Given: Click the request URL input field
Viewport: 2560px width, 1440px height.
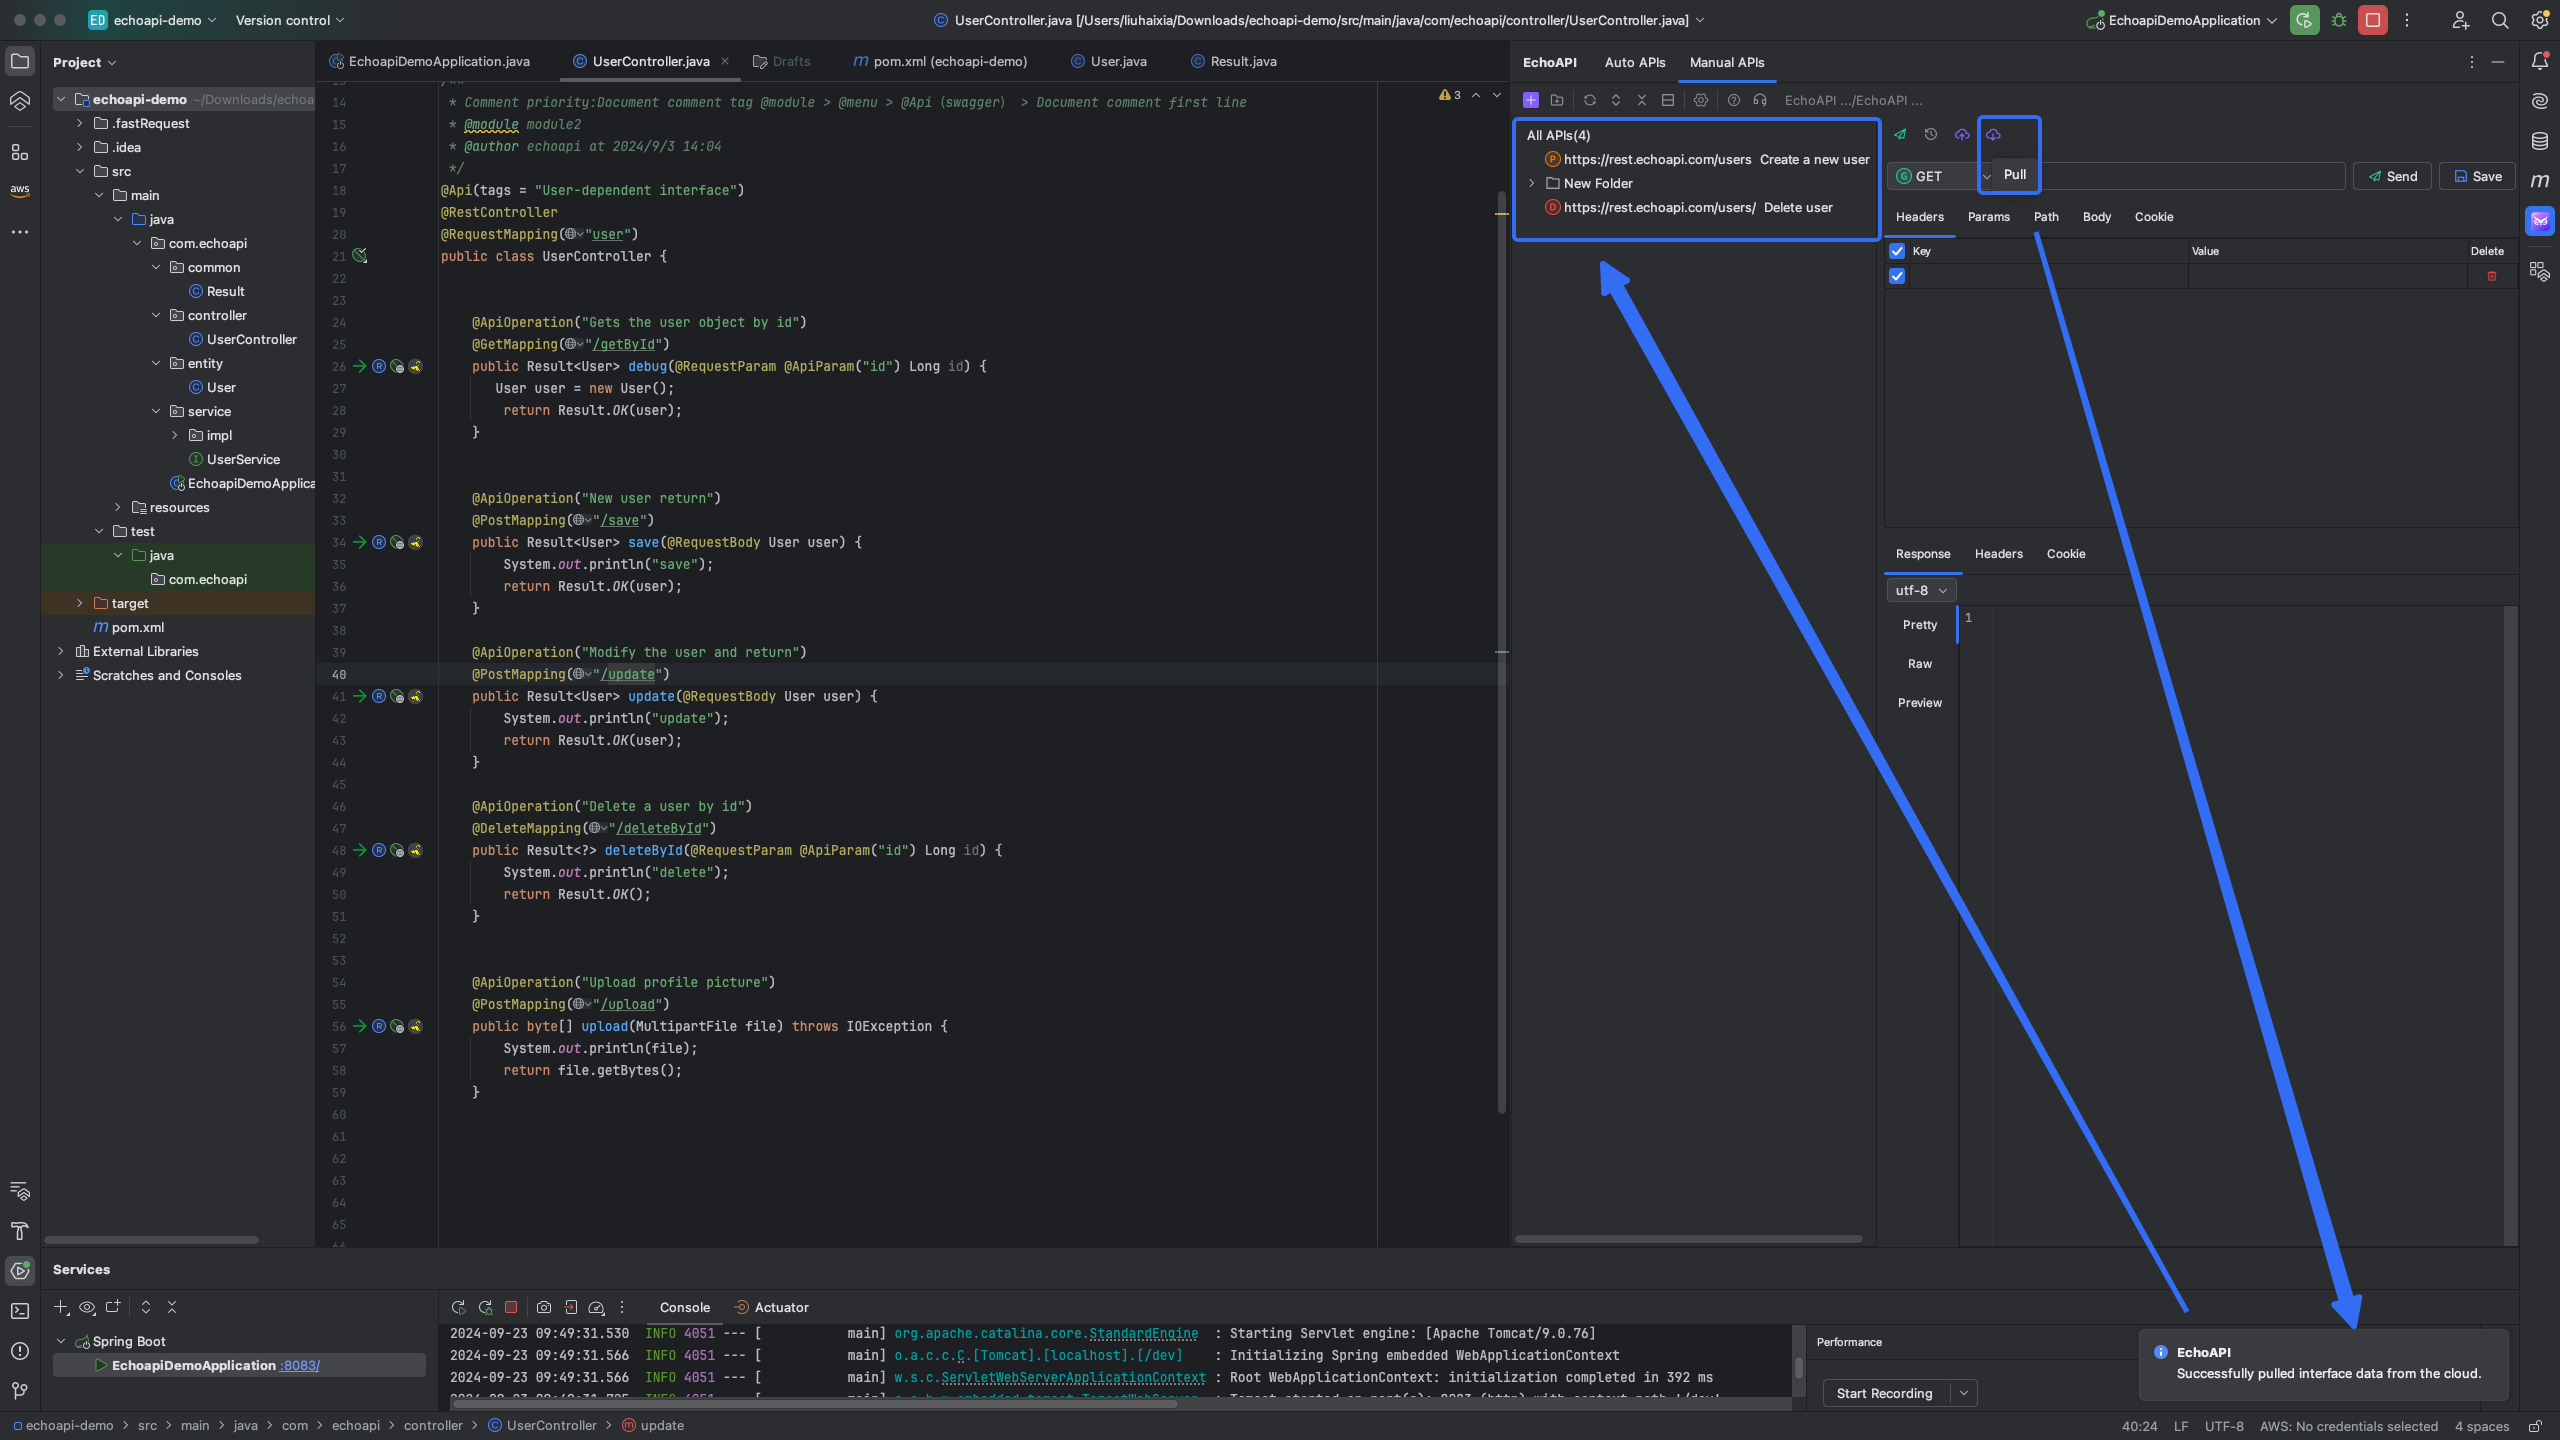Looking at the screenshot, I should coord(2170,176).
